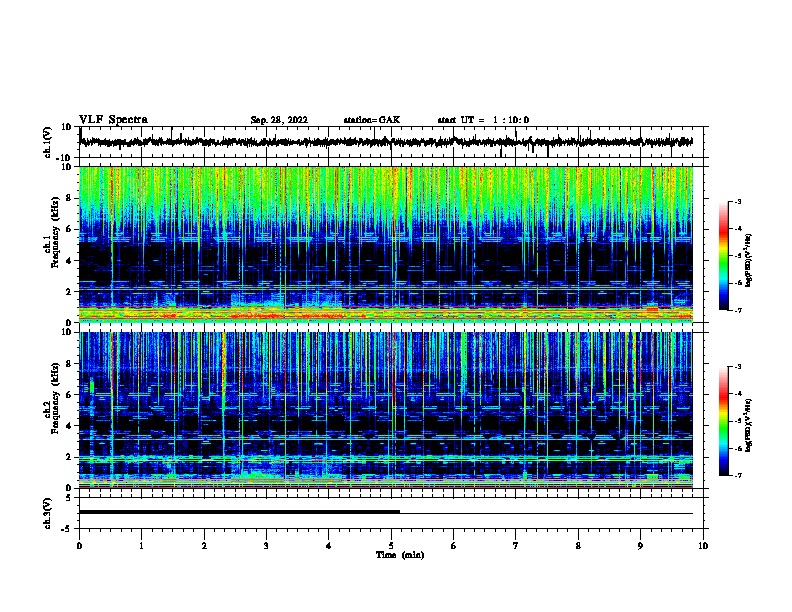Click the ch.1 spectrogram plot
Image resolution: width=792 pixels, height=612 pixels.
(386, 244)
